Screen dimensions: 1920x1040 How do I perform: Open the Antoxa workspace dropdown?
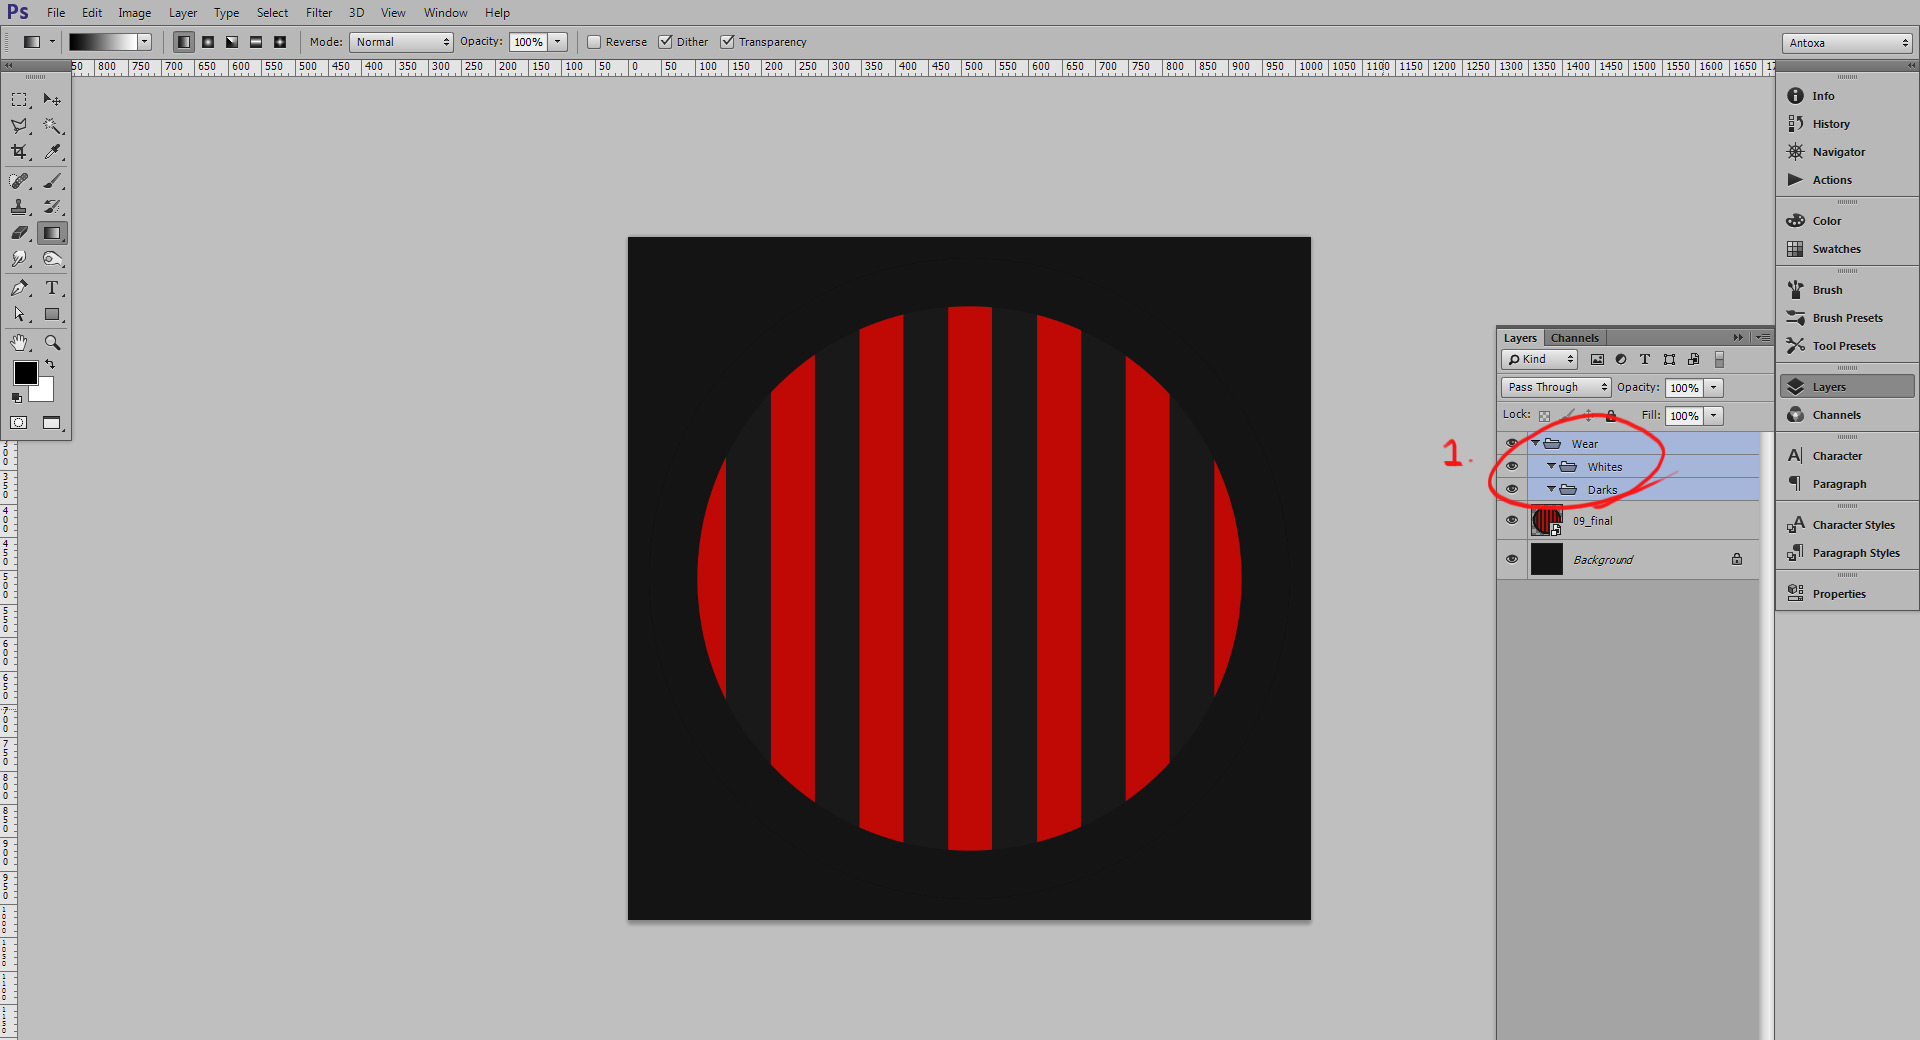point(1847,43)
